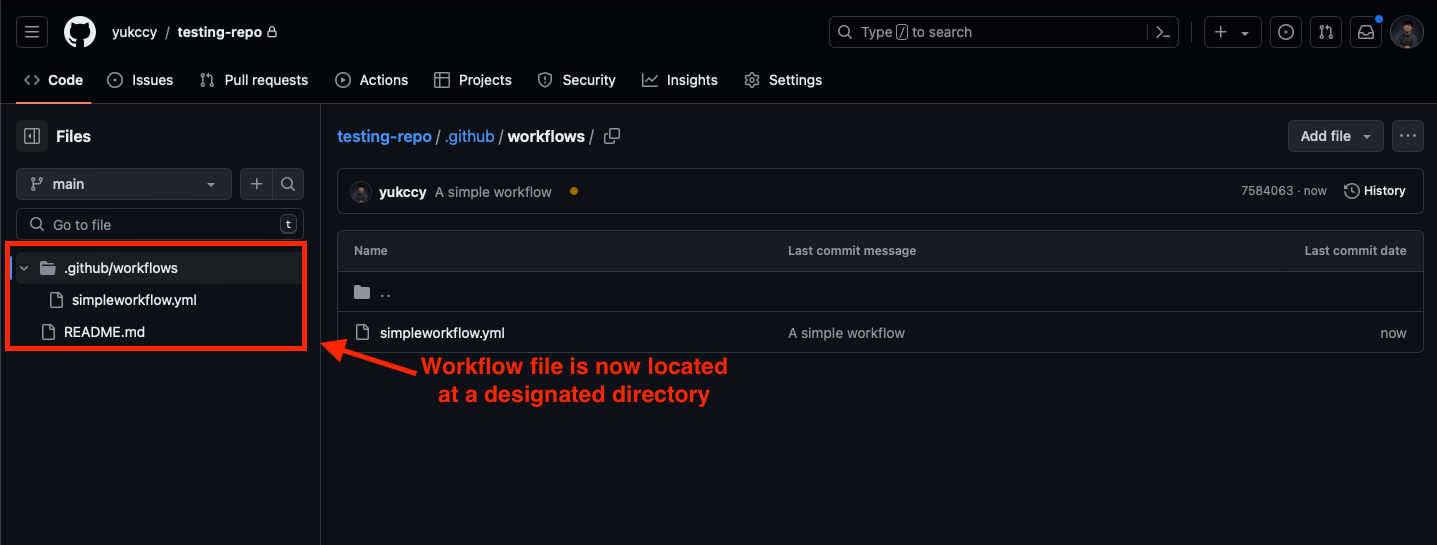
Task: Switch to the Pull requests tab
Action: pyautogui.click(x=254, y=80)
